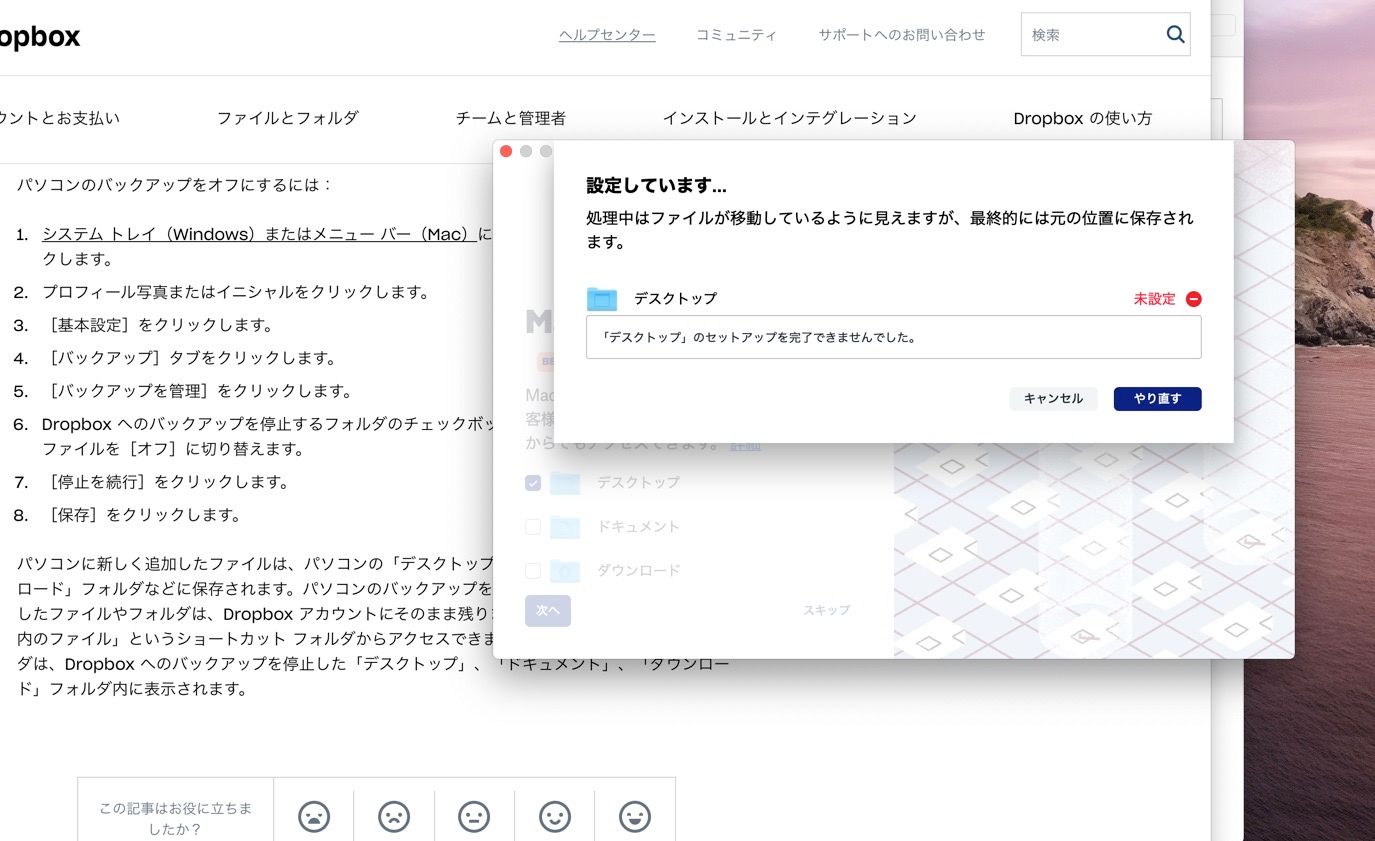1375x841 pixels.
Task: Click the very happy grinning face rating
Action: pos(635,816)
